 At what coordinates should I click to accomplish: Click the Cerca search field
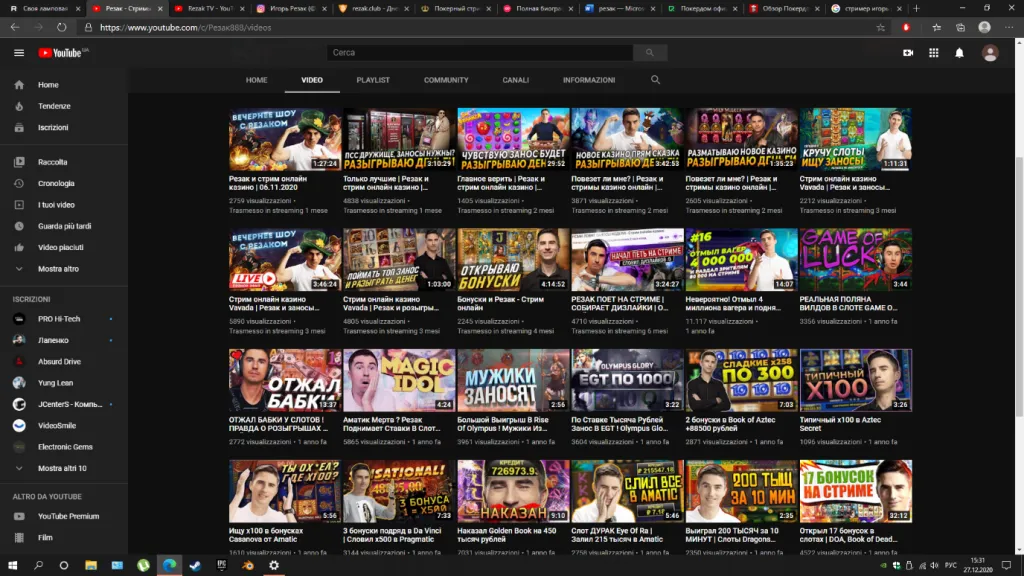coord(480,52)
